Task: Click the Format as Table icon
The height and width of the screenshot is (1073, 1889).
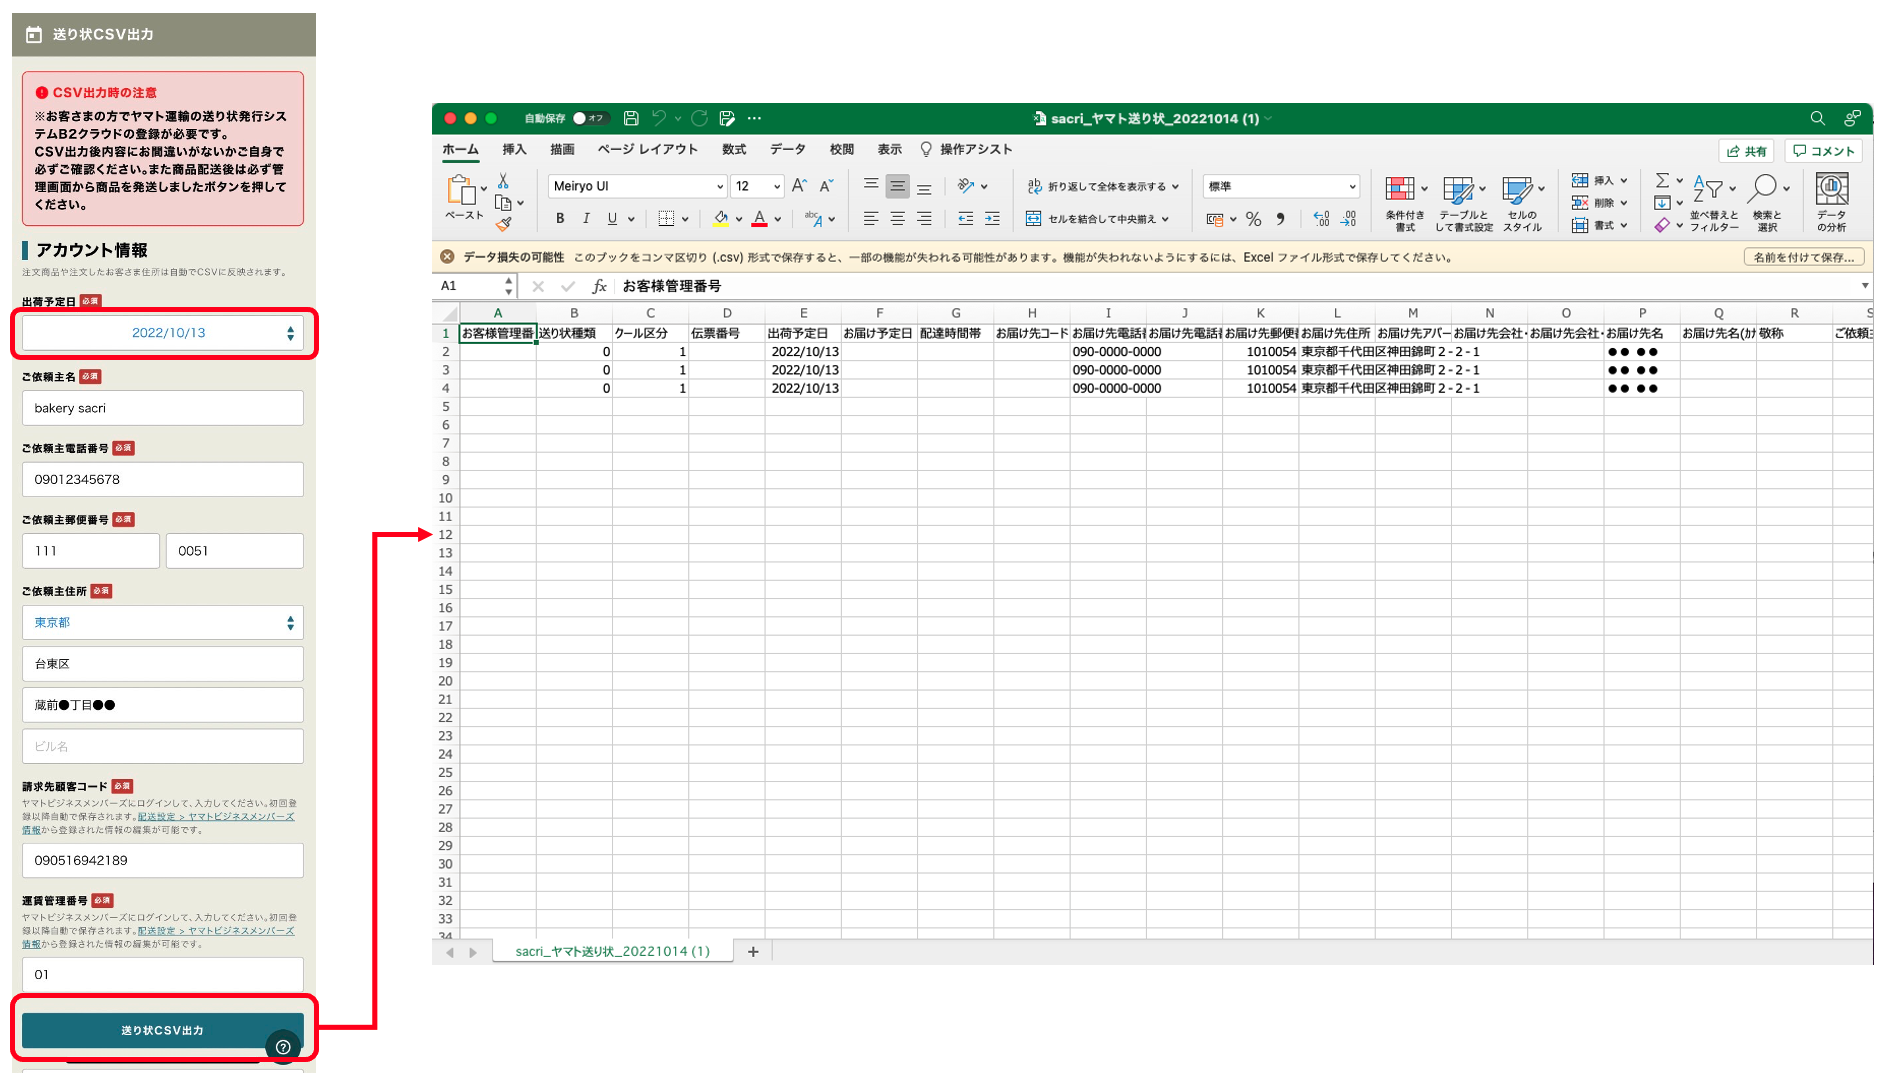Action: pyautogui.click(x=1458, y=189)
